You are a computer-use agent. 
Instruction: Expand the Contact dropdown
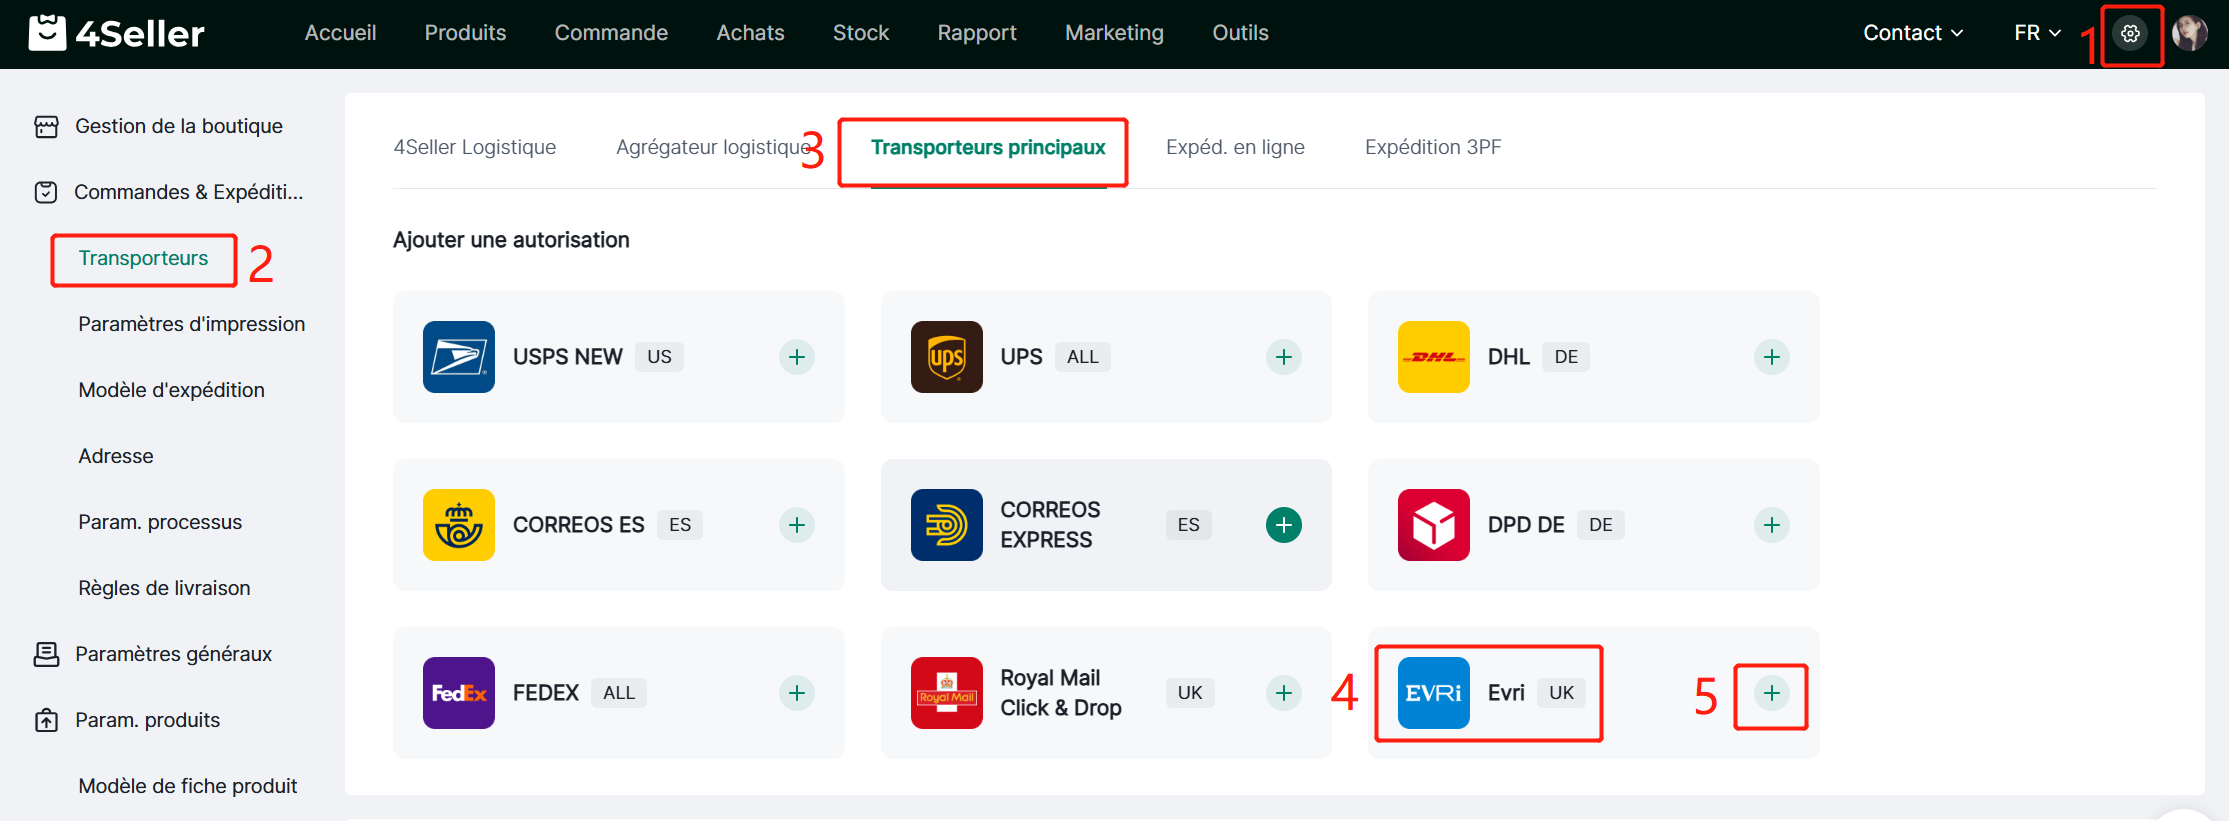click(1913, 33)
